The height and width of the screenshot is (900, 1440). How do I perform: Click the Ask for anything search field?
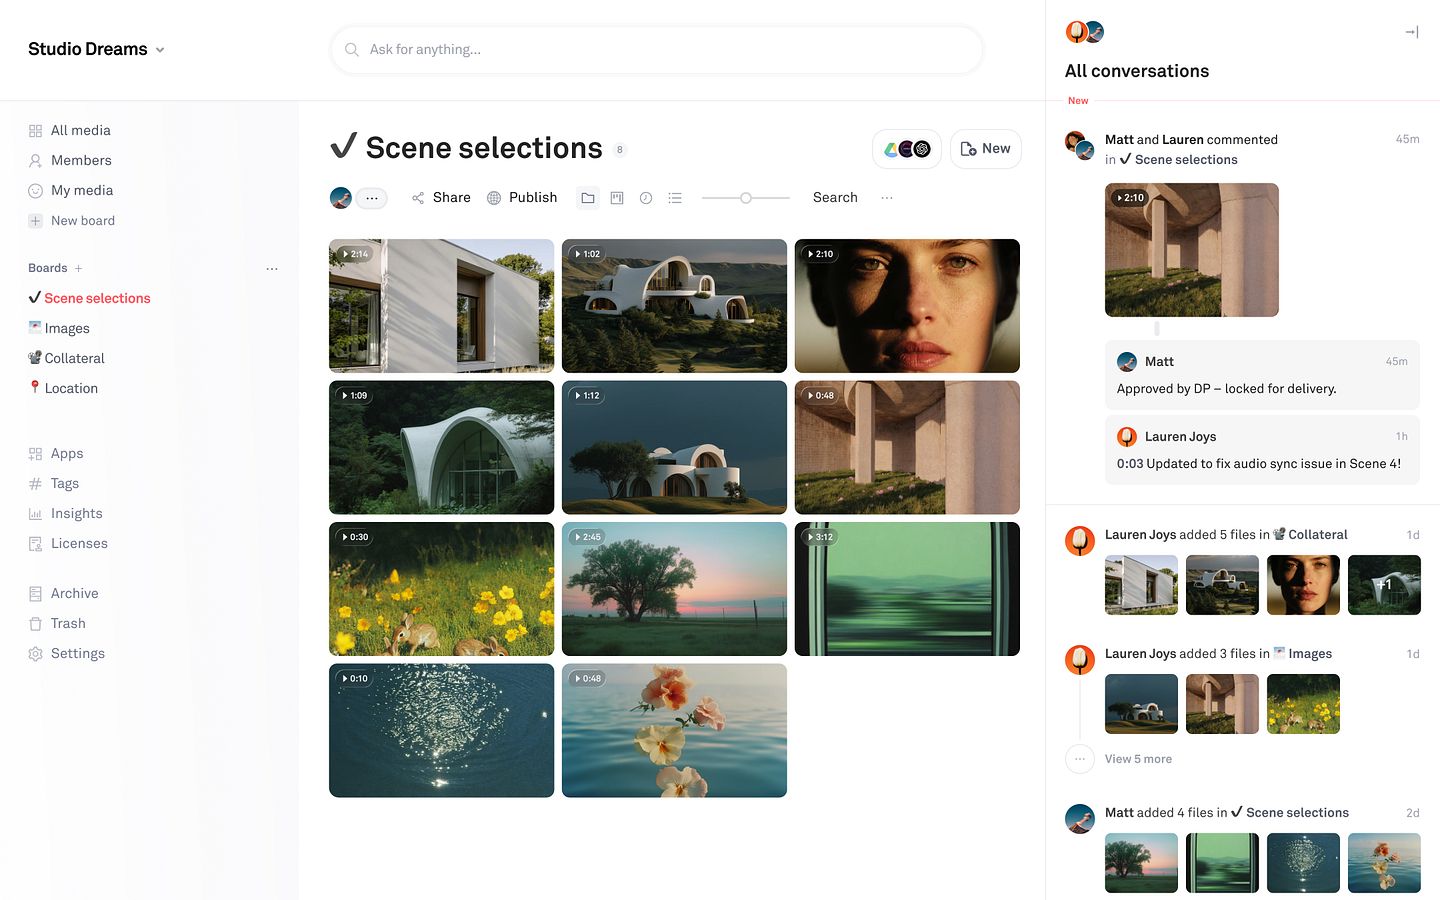[x=655, y=49]
